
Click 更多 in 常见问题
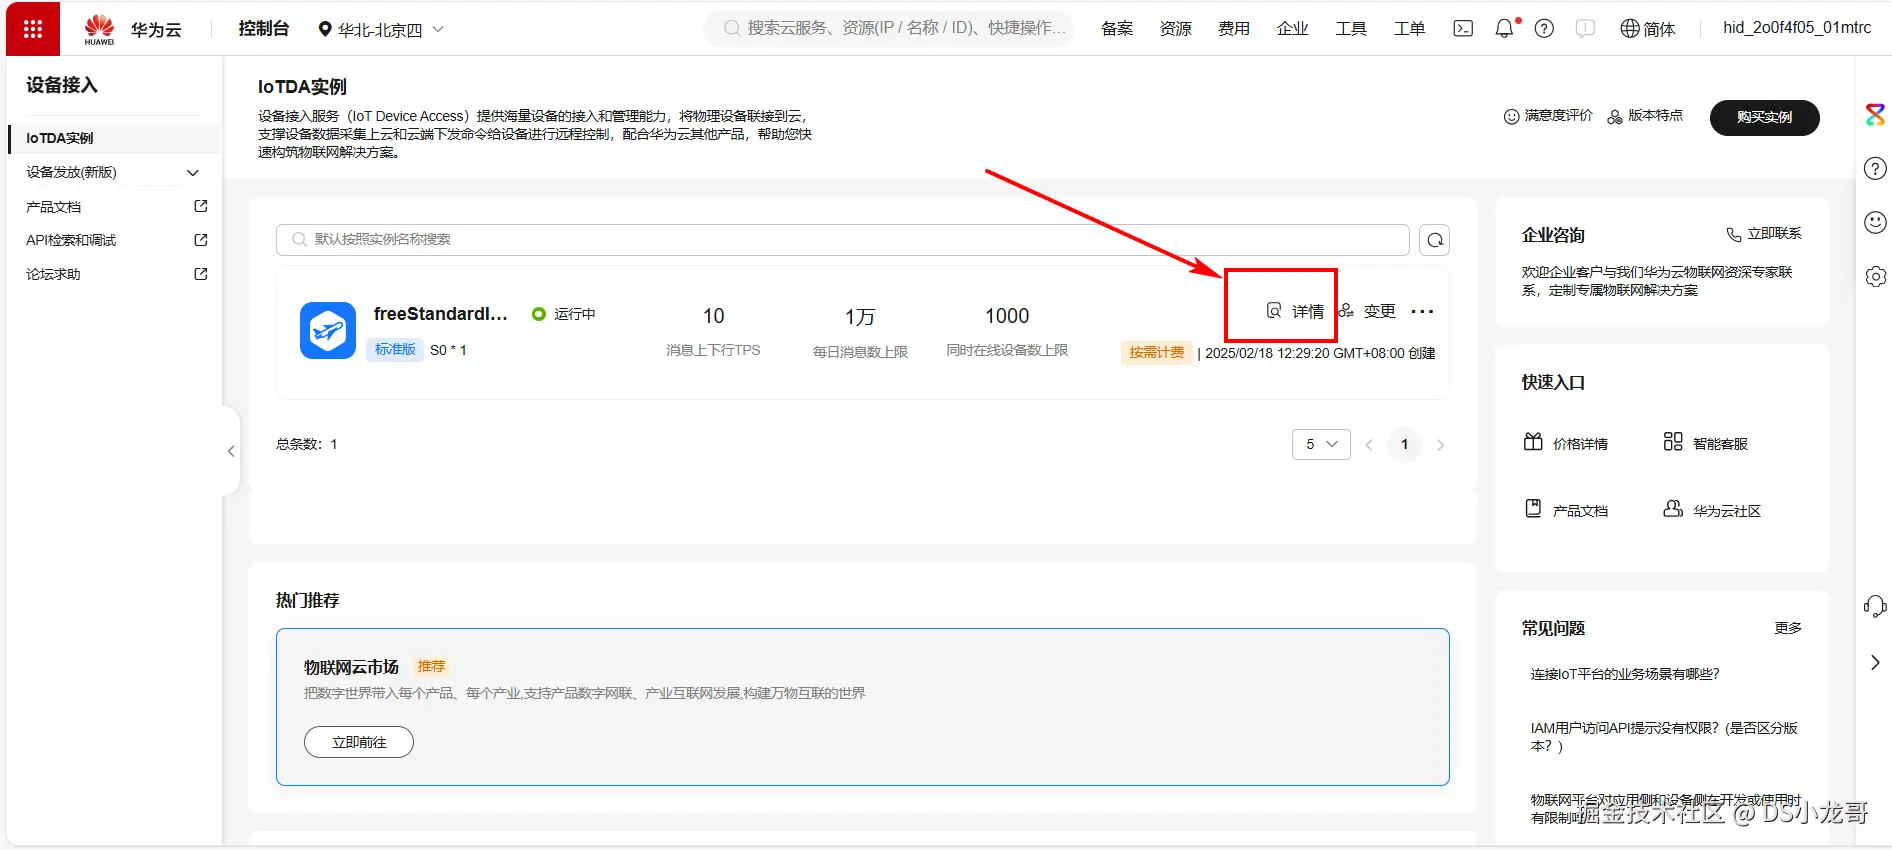pyautogui.click(x=1788, y=628)
